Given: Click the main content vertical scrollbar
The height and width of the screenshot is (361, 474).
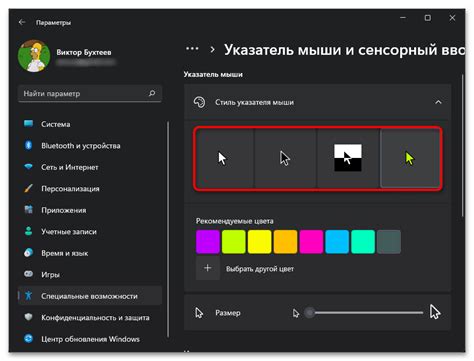Looking at the screenshot, I should (463, 147).
